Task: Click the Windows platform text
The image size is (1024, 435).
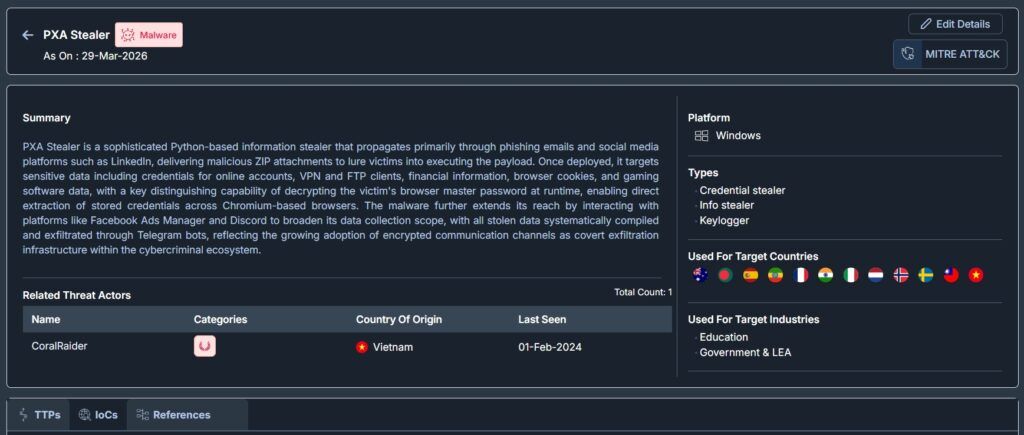Action: click(738, 136)
